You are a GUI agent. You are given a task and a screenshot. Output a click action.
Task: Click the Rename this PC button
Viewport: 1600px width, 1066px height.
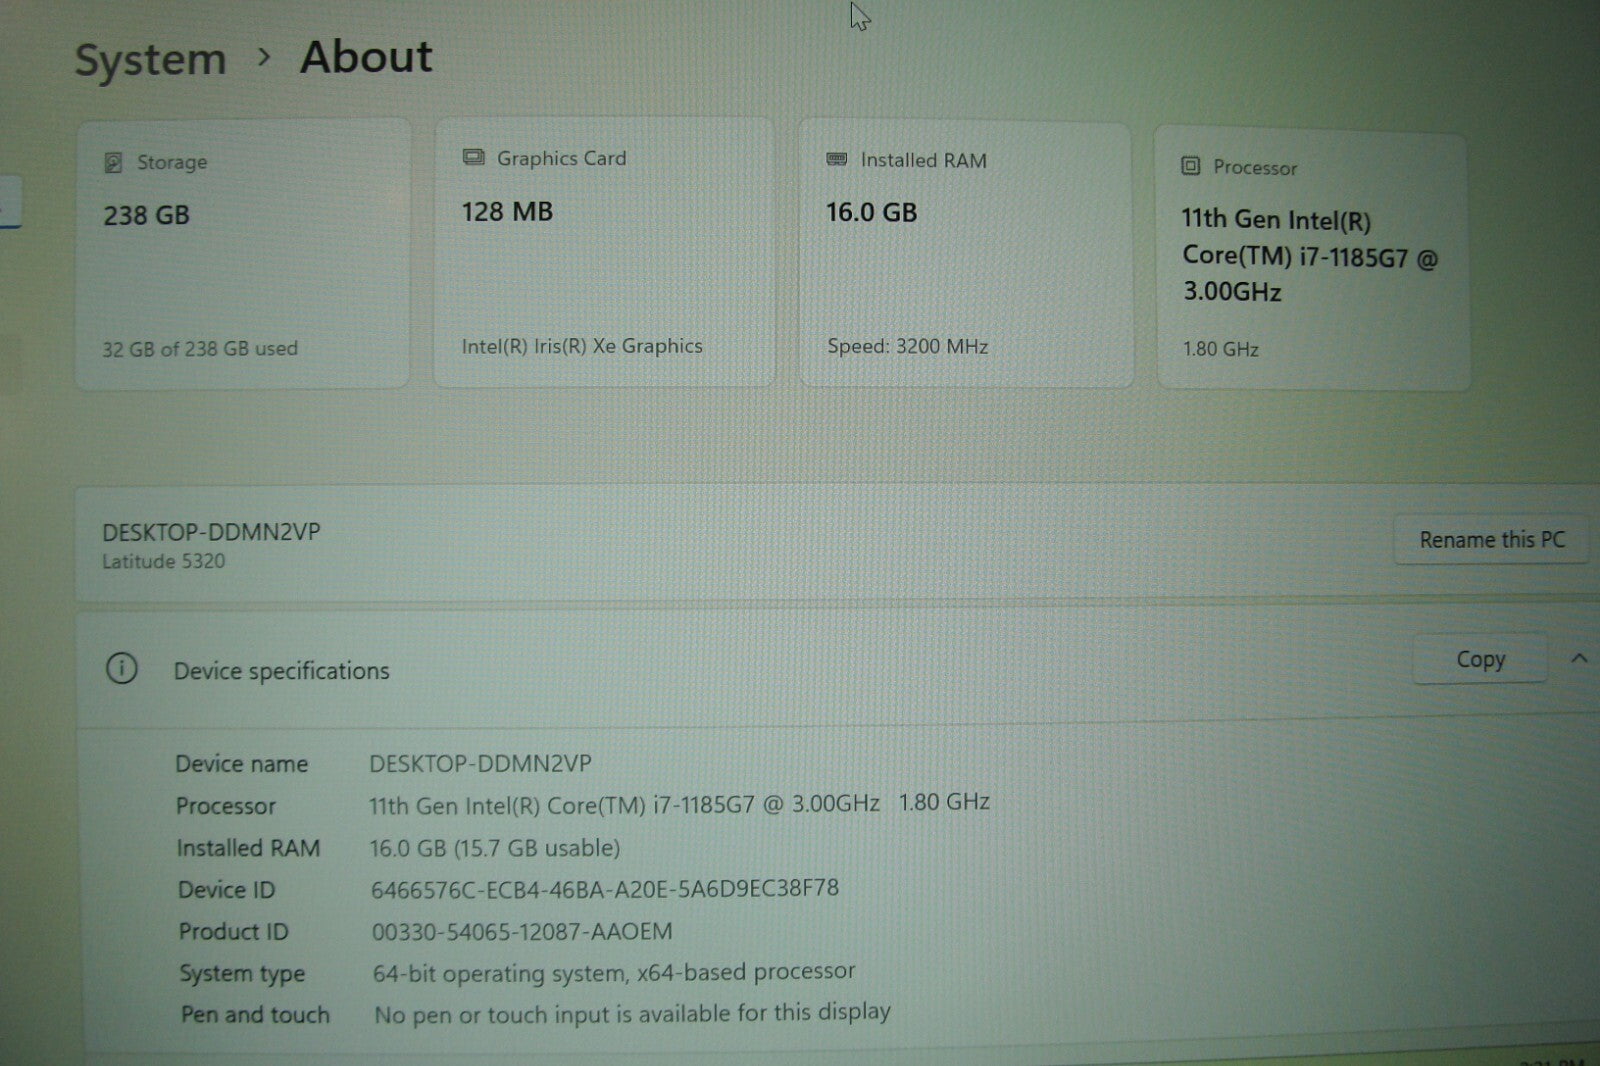(1491, 540)
